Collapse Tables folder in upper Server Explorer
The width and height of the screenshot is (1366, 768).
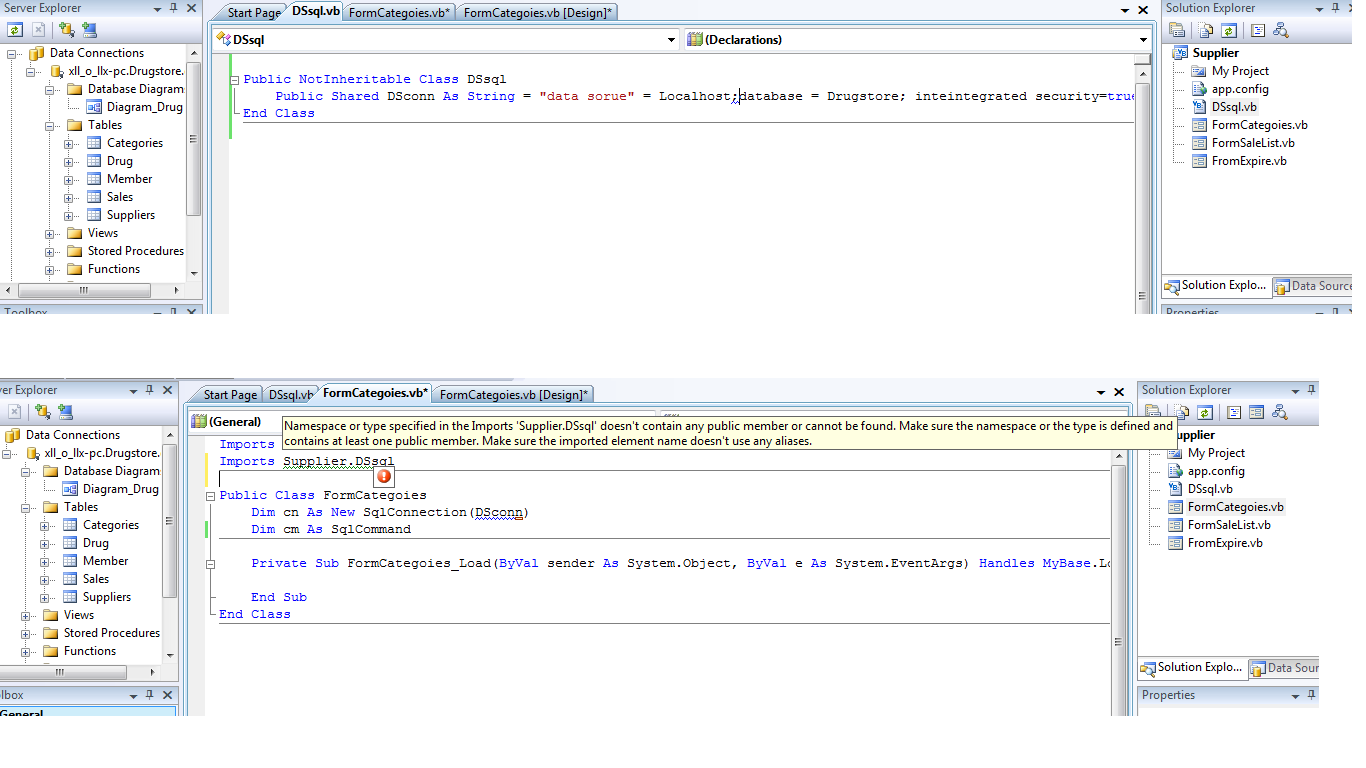click(x=50, y=125)
